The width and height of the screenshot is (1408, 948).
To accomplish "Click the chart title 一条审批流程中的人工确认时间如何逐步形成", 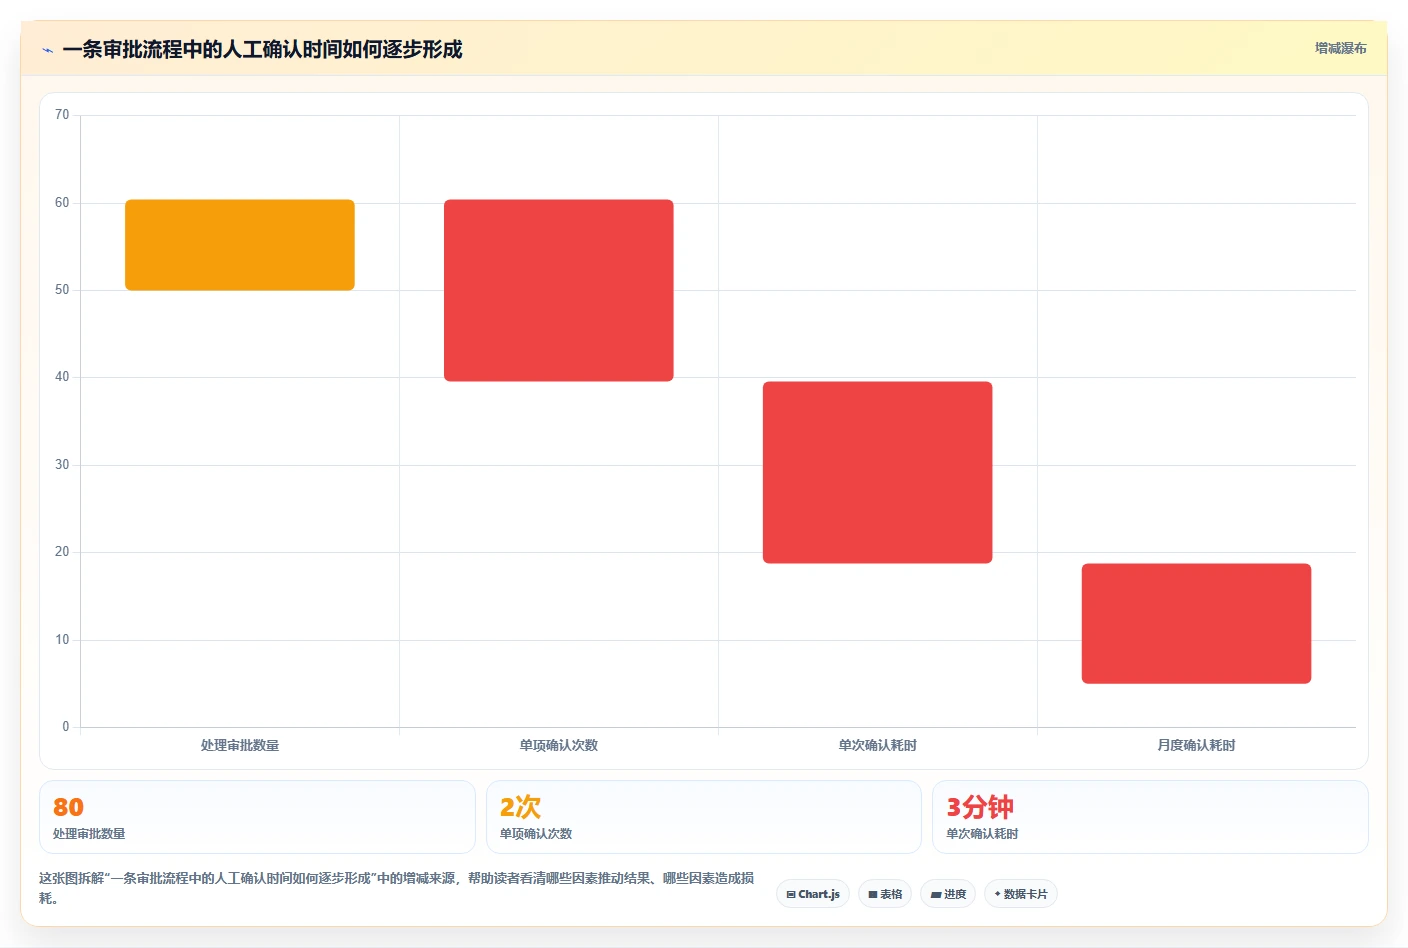I will click(262, 49).
